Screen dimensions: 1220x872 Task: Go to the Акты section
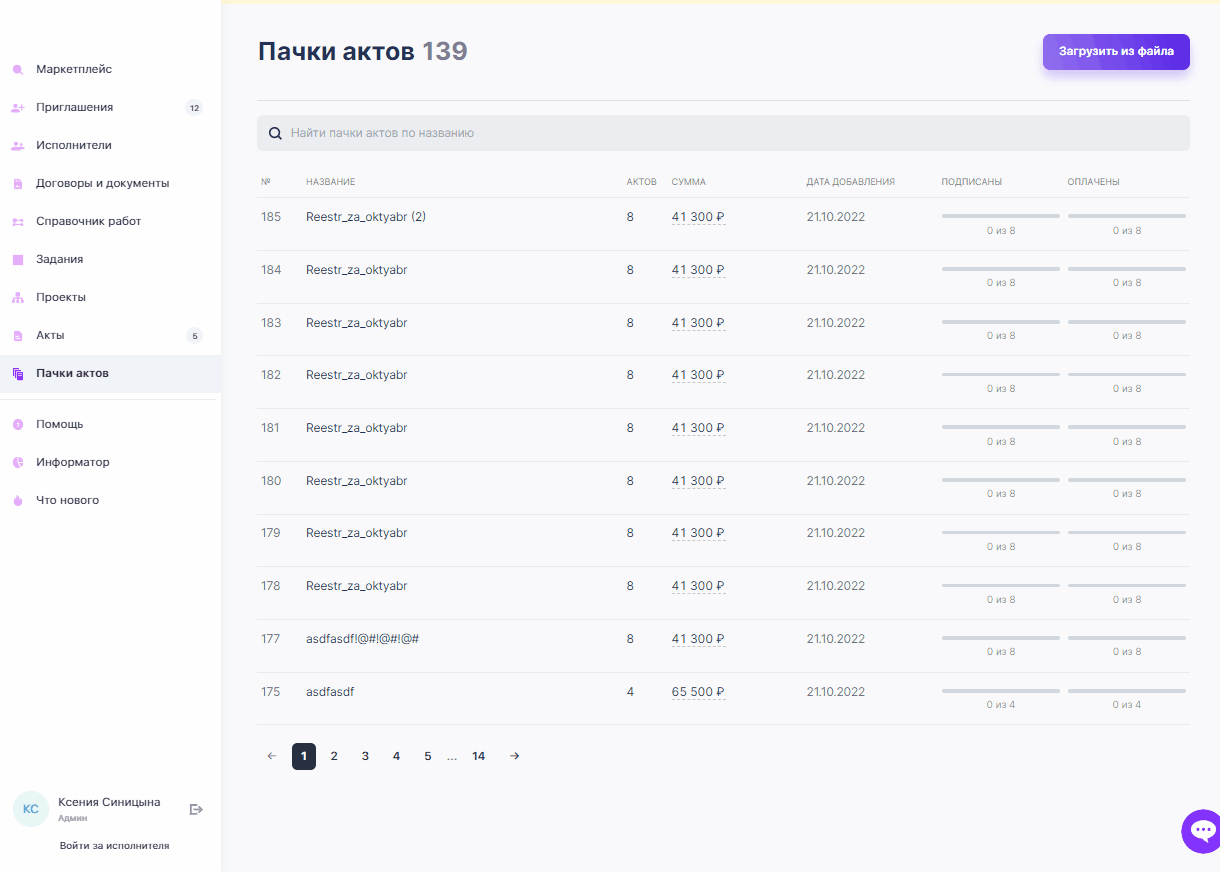pyautogui.click(x=50, y=336)
